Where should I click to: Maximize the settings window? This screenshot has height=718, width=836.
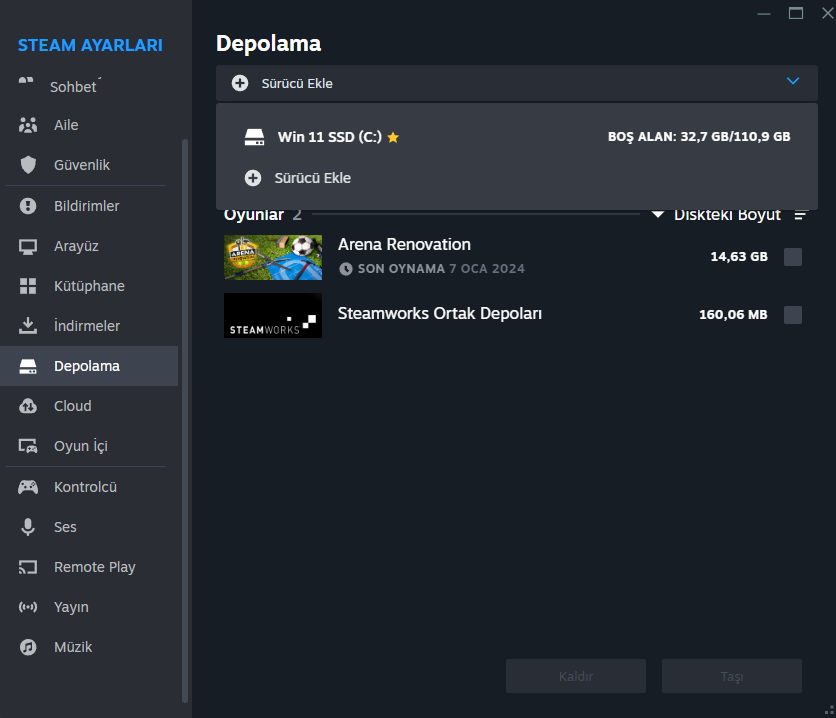pos(796,13)
